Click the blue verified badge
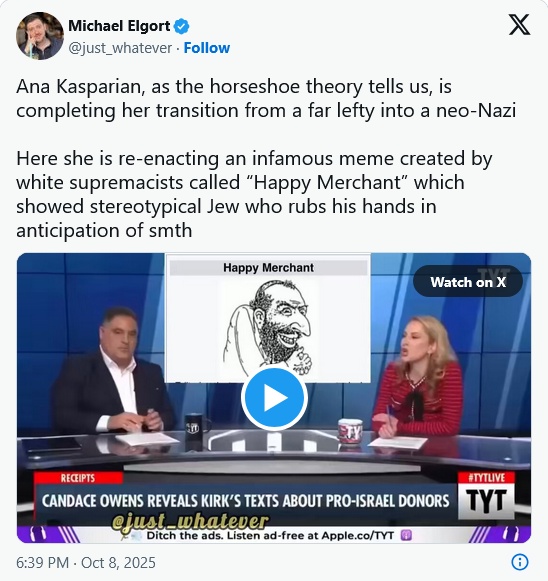 pyautogui.click(x=182, y=26)
